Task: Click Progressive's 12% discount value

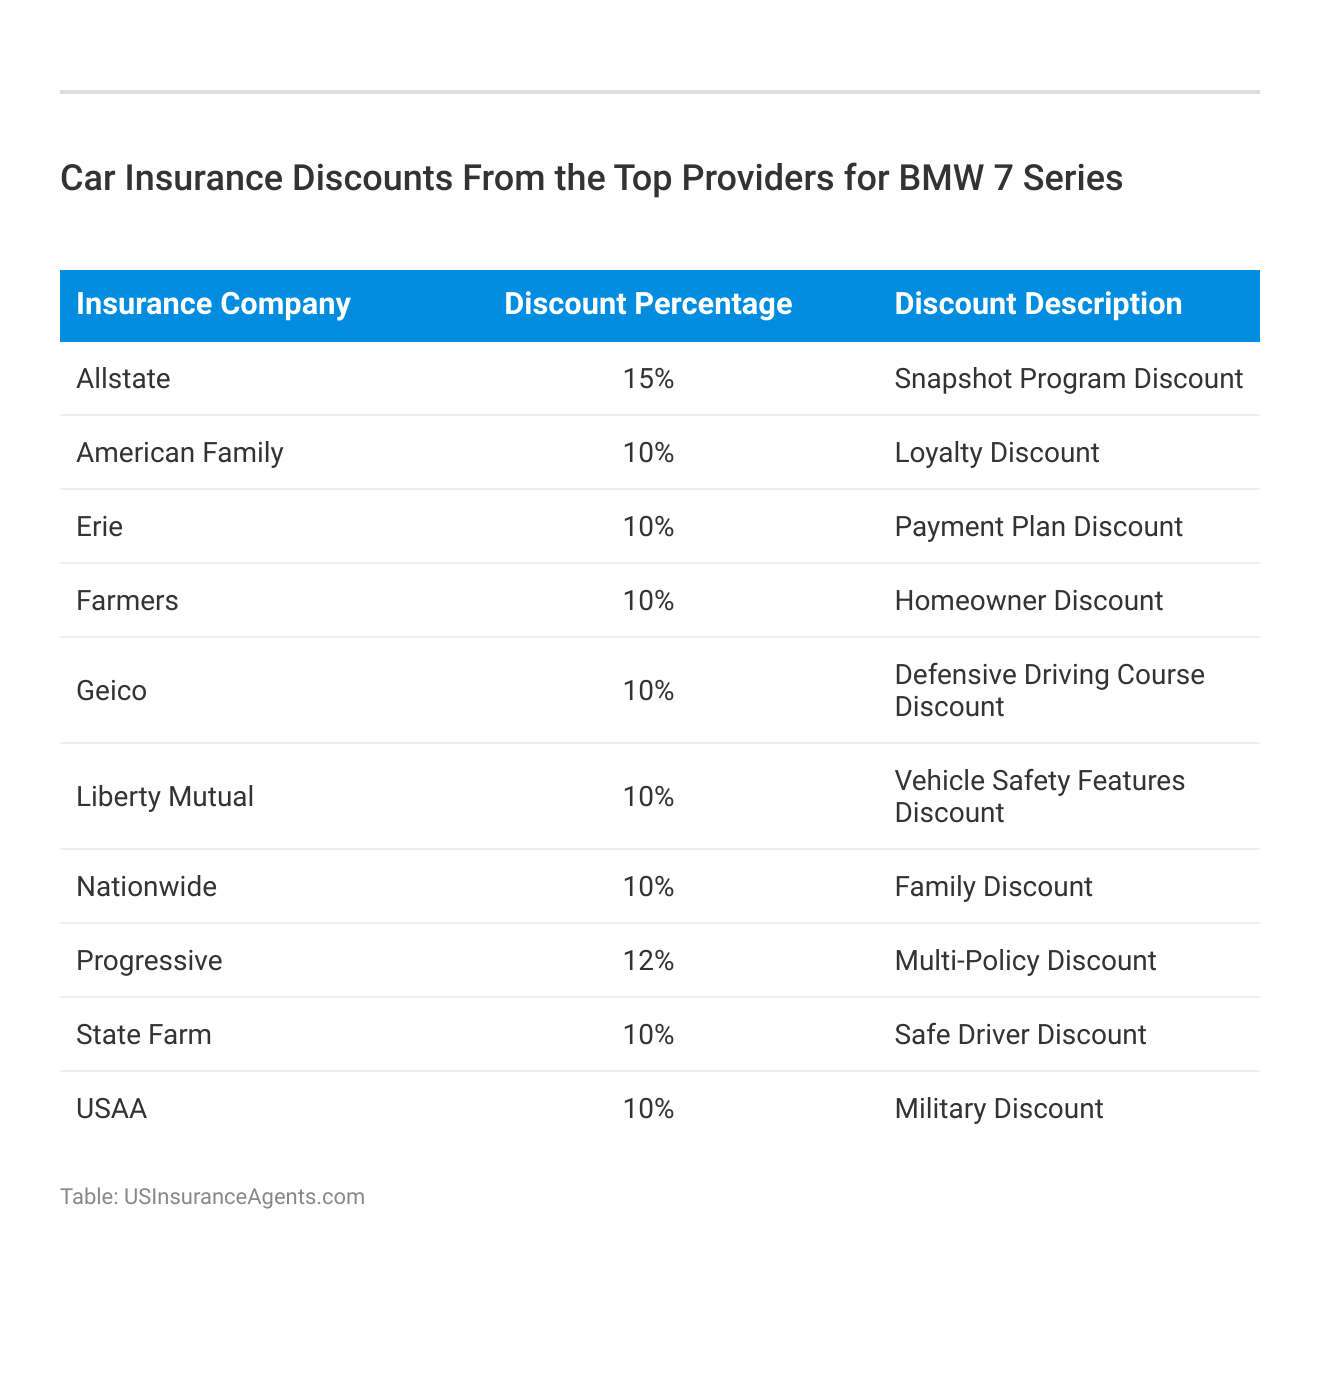Action: tap(648, 961)
